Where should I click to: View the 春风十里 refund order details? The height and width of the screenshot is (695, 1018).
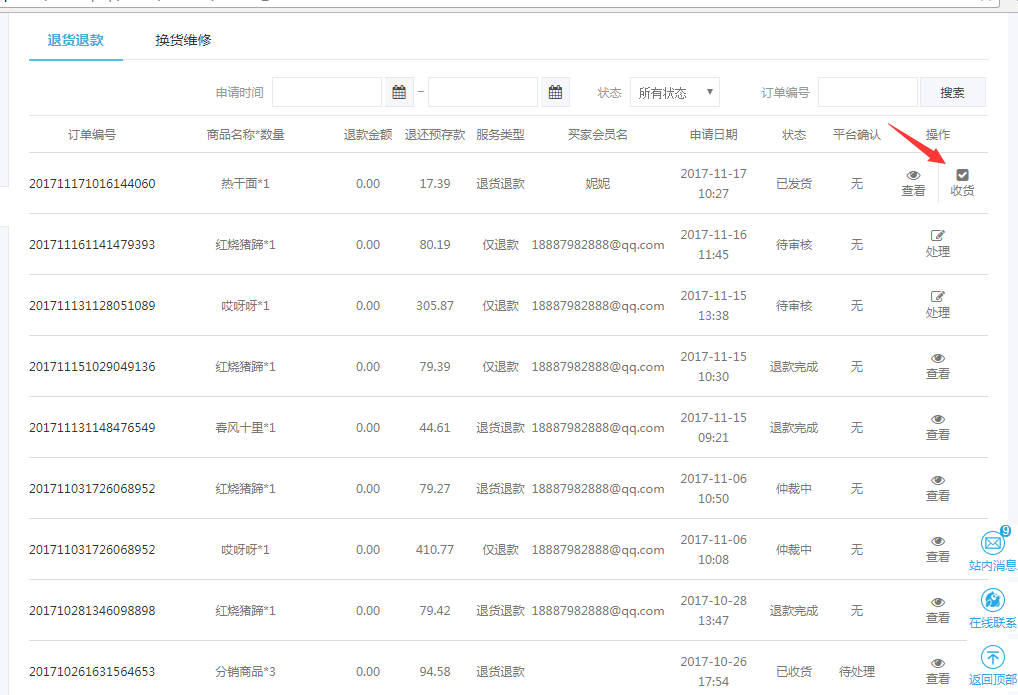pyautogui.click(x=937, y=427)
